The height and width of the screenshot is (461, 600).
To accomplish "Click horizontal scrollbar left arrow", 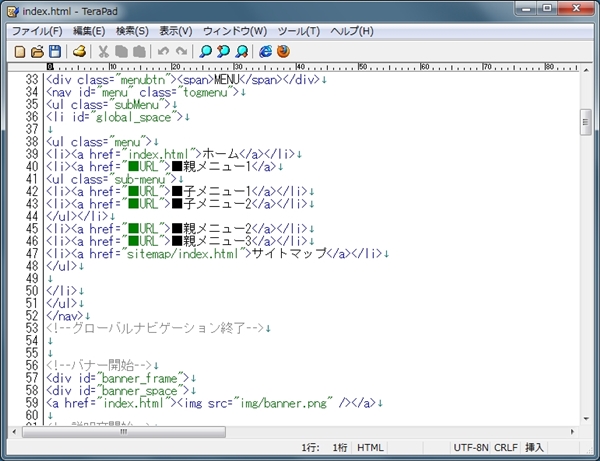I will 14,432.
